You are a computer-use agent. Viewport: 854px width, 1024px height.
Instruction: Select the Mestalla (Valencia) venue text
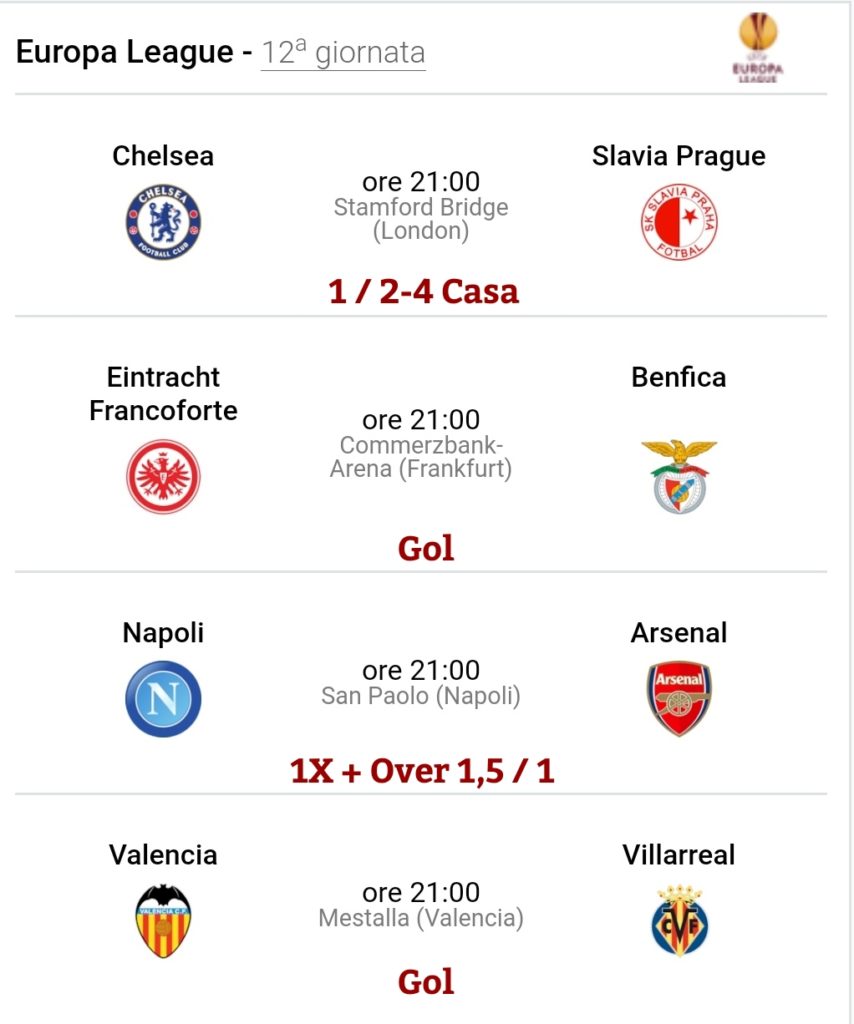421,918
